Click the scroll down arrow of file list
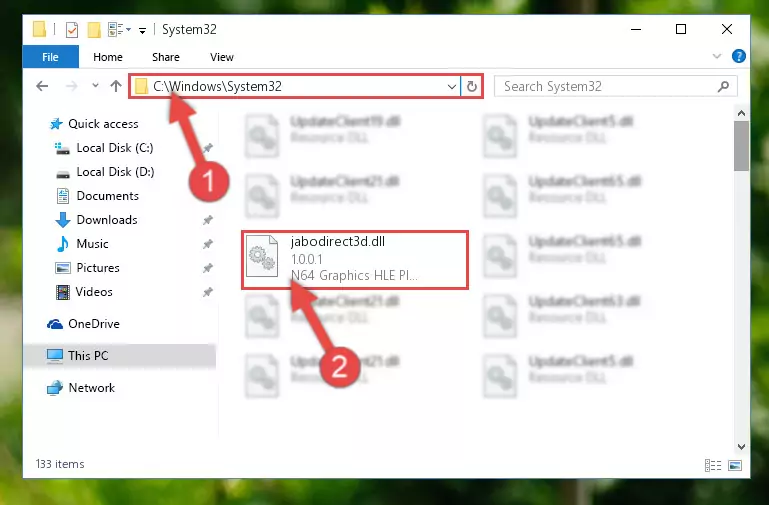769x505 pixels. 742,447
